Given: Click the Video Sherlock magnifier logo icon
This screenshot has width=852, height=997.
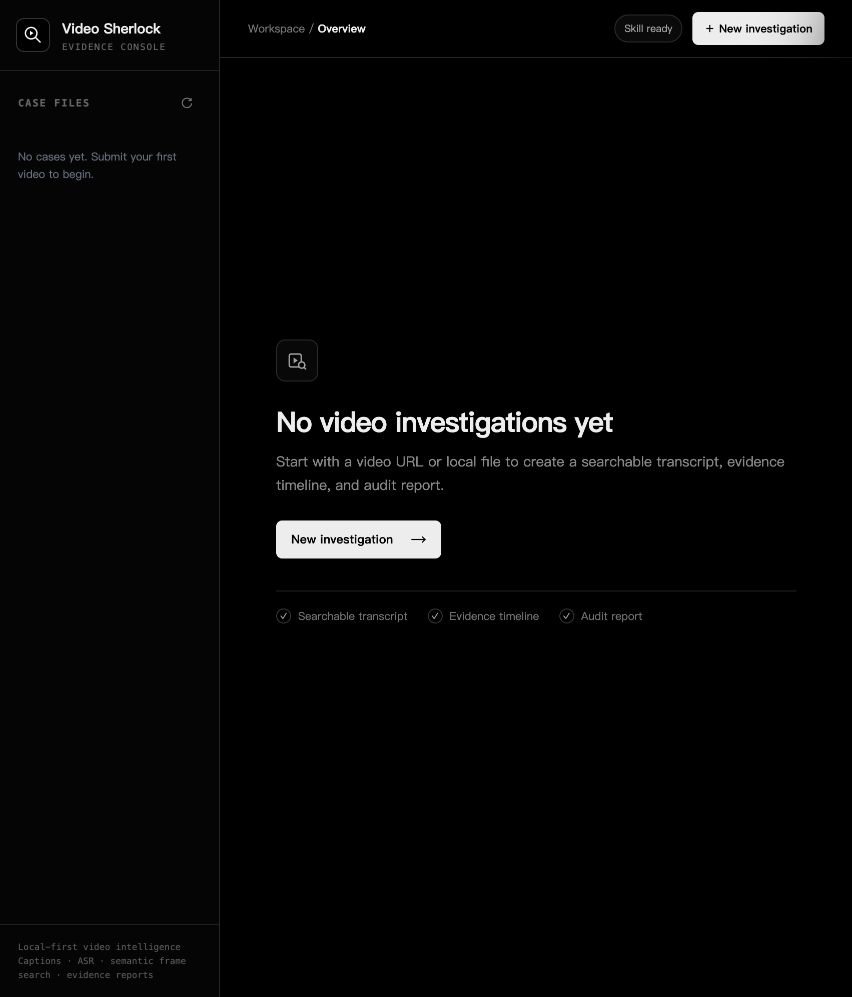Looking at the screenshot, I should pos(33,35).
